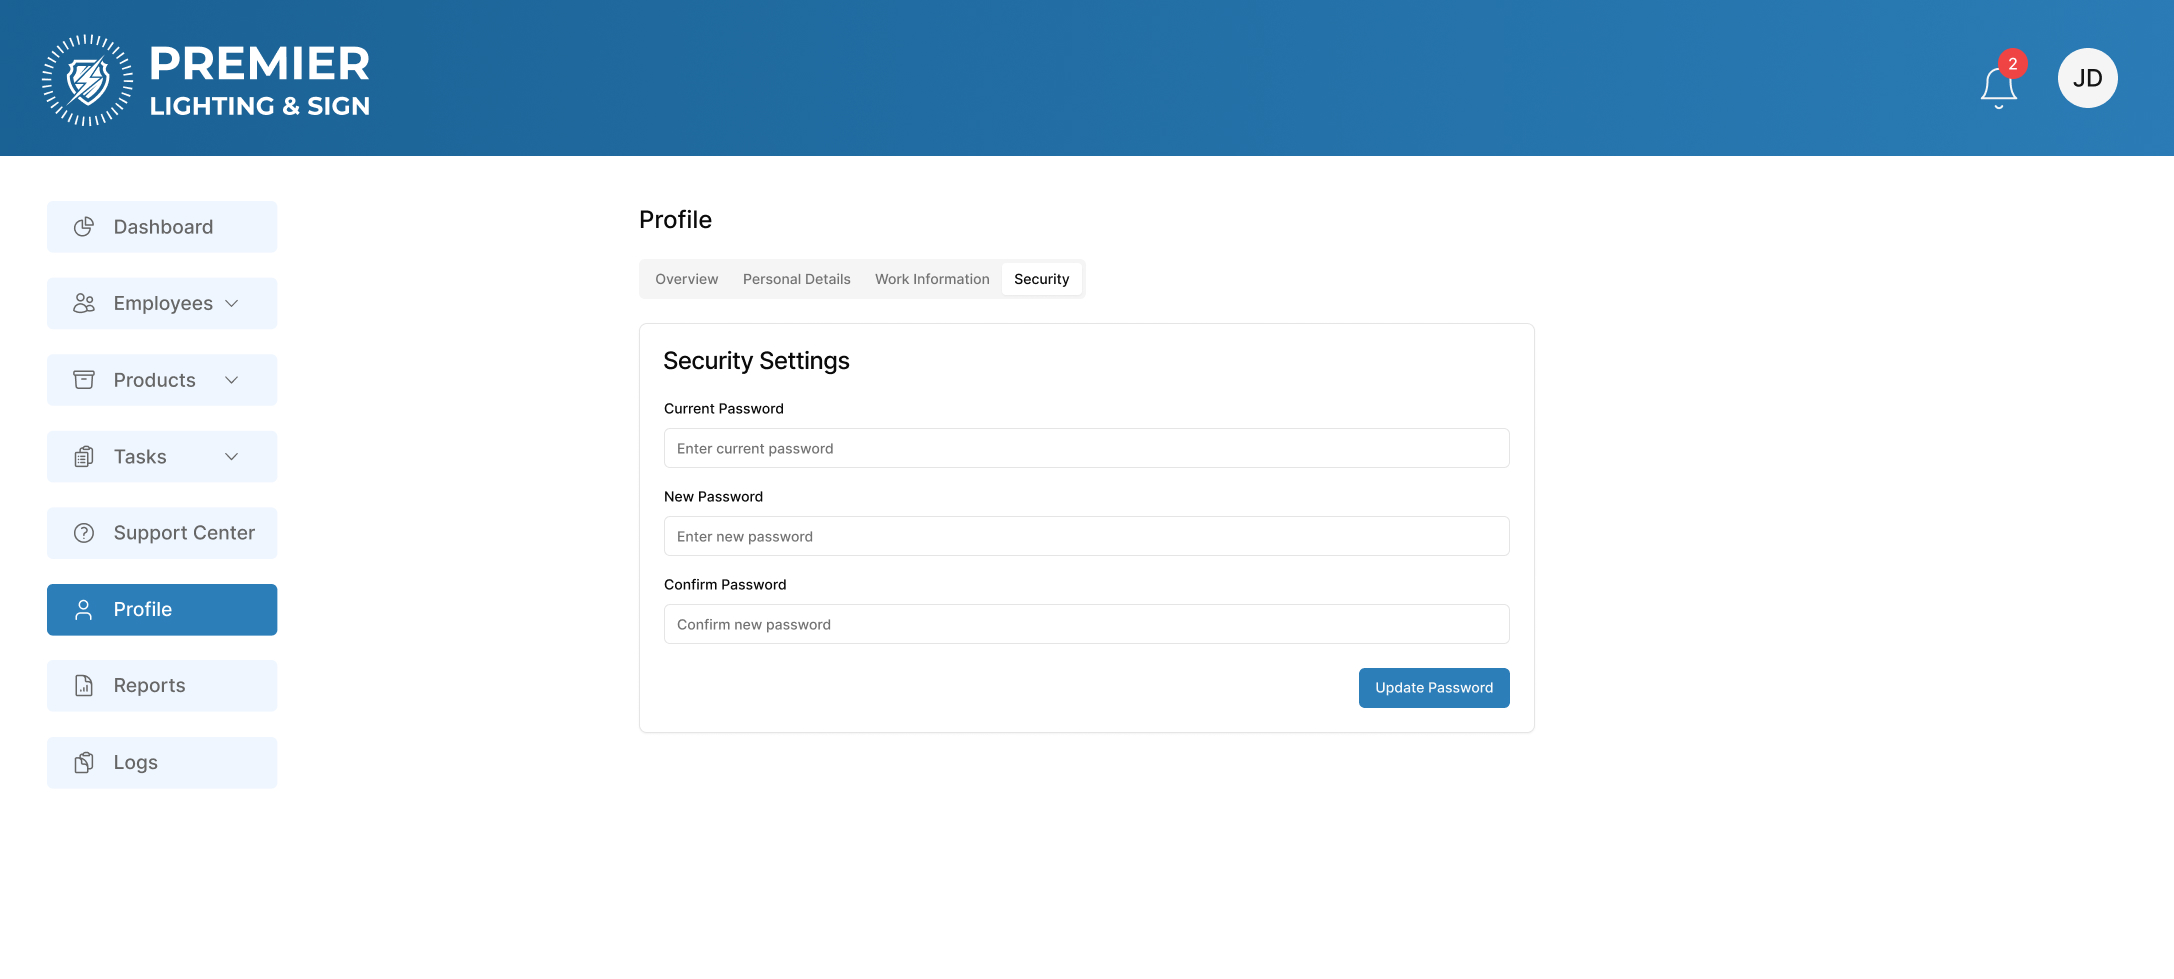Switch to the Personal Details tab
The image size is (2174, 979).
tap(796, 279)
